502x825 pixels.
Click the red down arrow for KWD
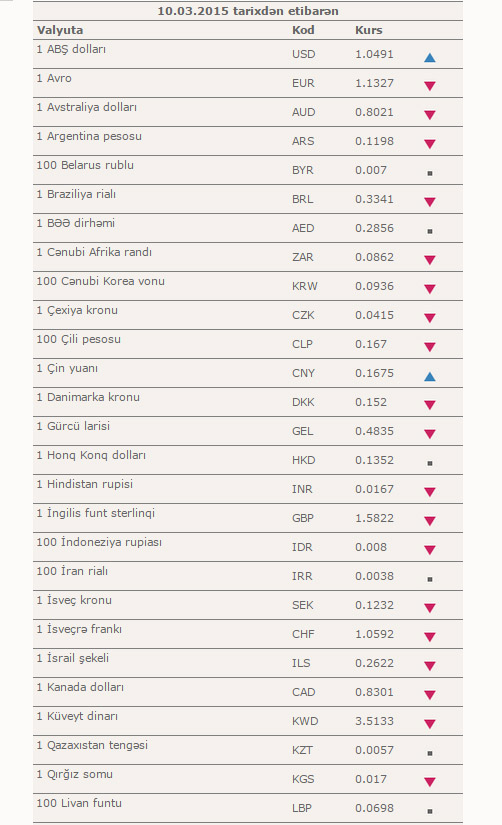pyautogui.click(x=429, y=724)
